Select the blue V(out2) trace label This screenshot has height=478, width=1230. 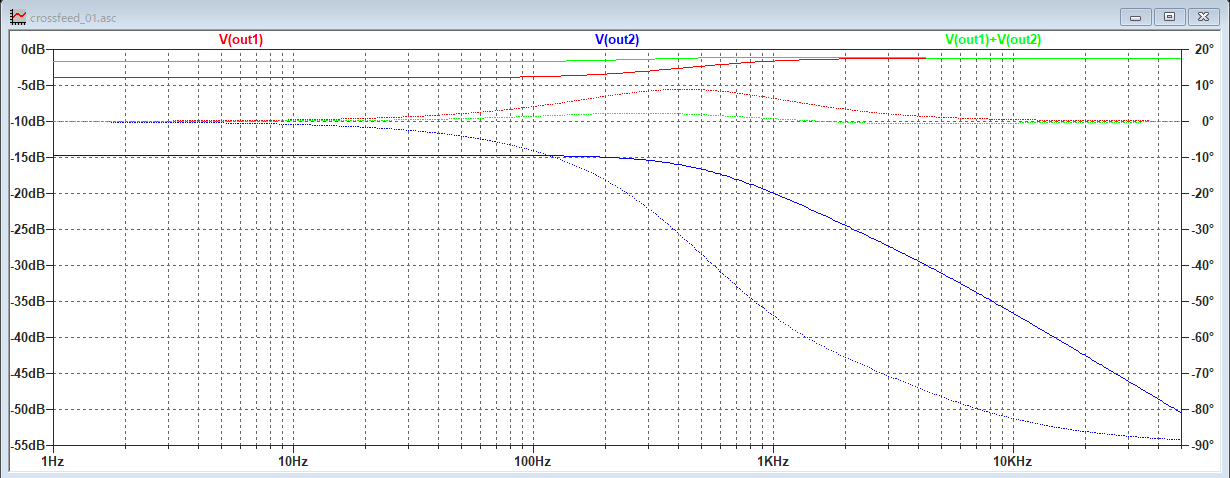click(617, 39)
